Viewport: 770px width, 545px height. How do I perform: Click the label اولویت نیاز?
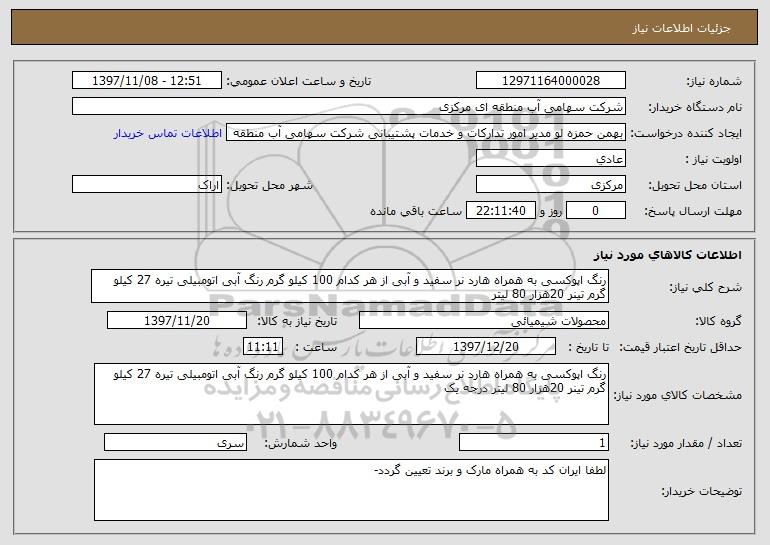pyautogui.click(x=713, y=160)
